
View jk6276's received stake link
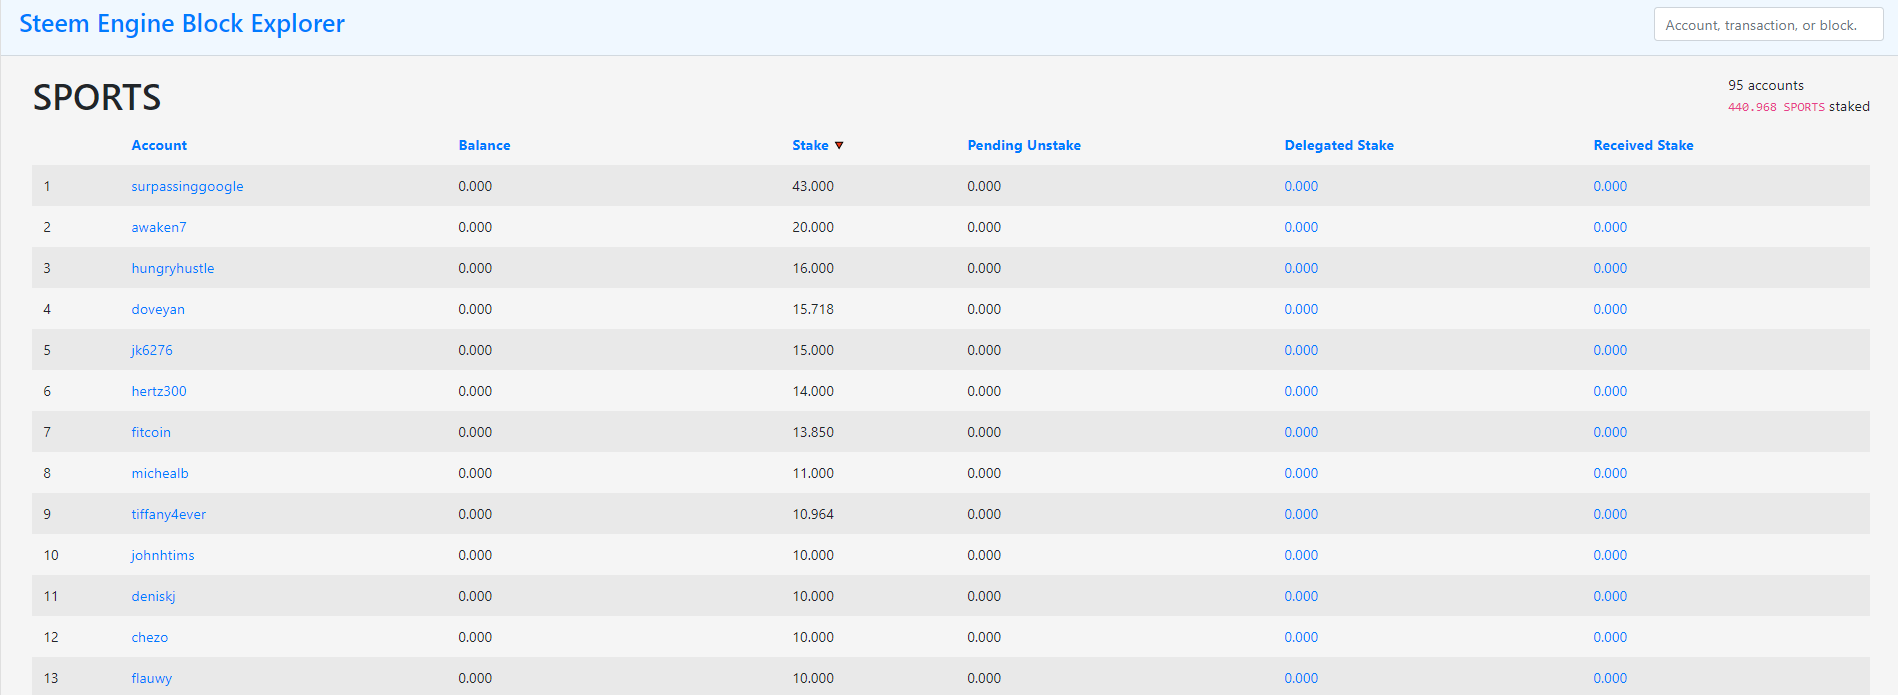1610,350
